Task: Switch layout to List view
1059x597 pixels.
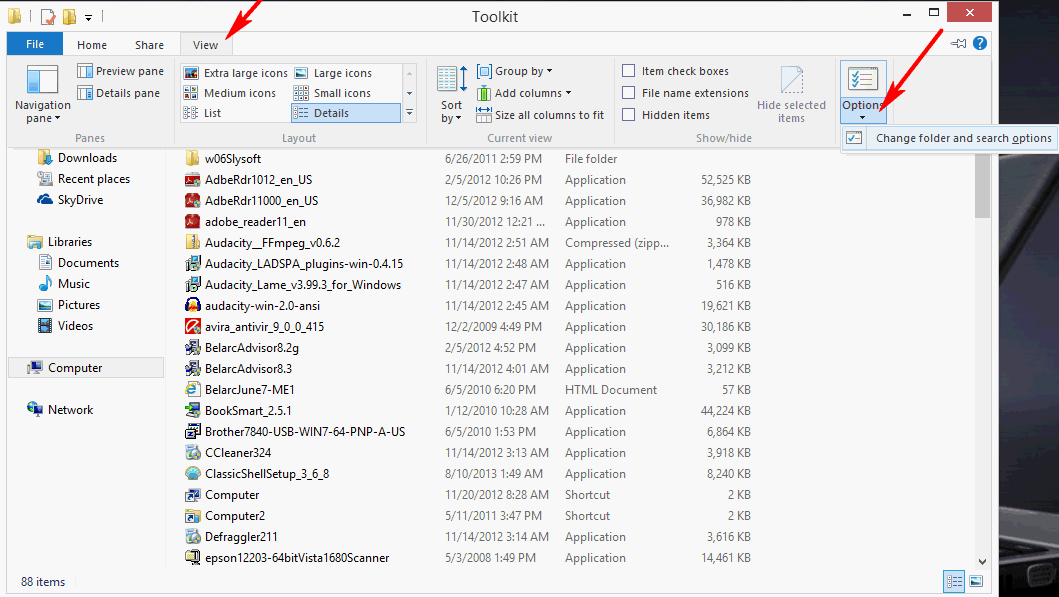Action: tap(202, 113)
